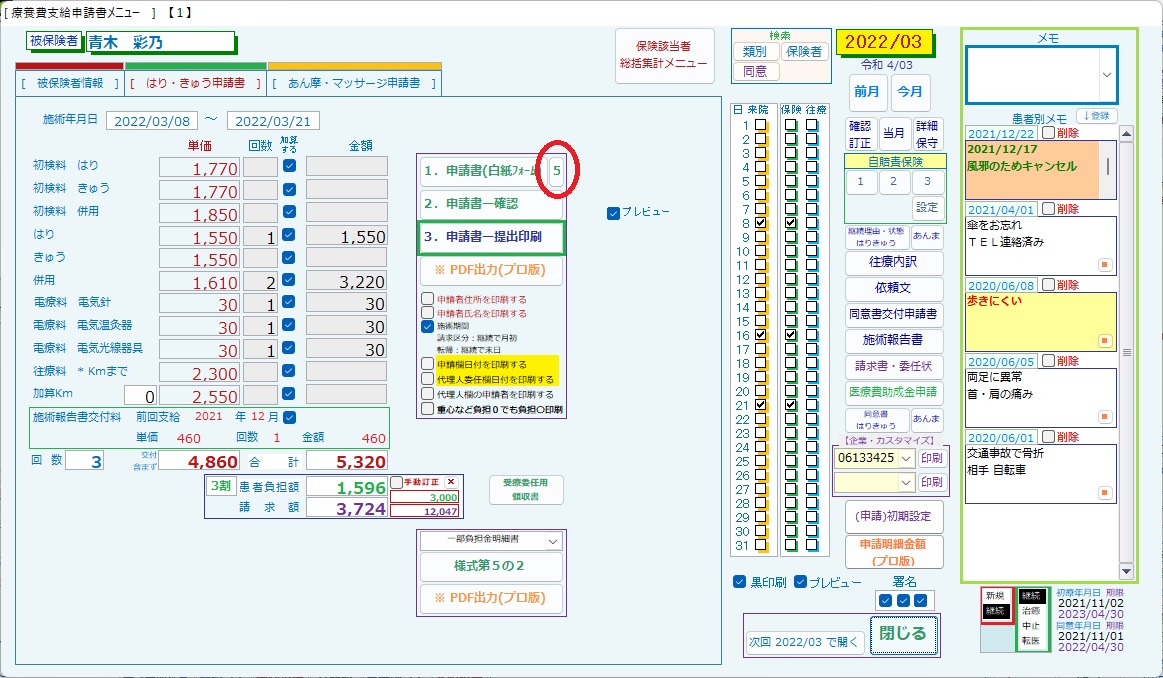Click the orange icon in 両足に異常 memo
1163x678 pixels.
pos(1104,417)
